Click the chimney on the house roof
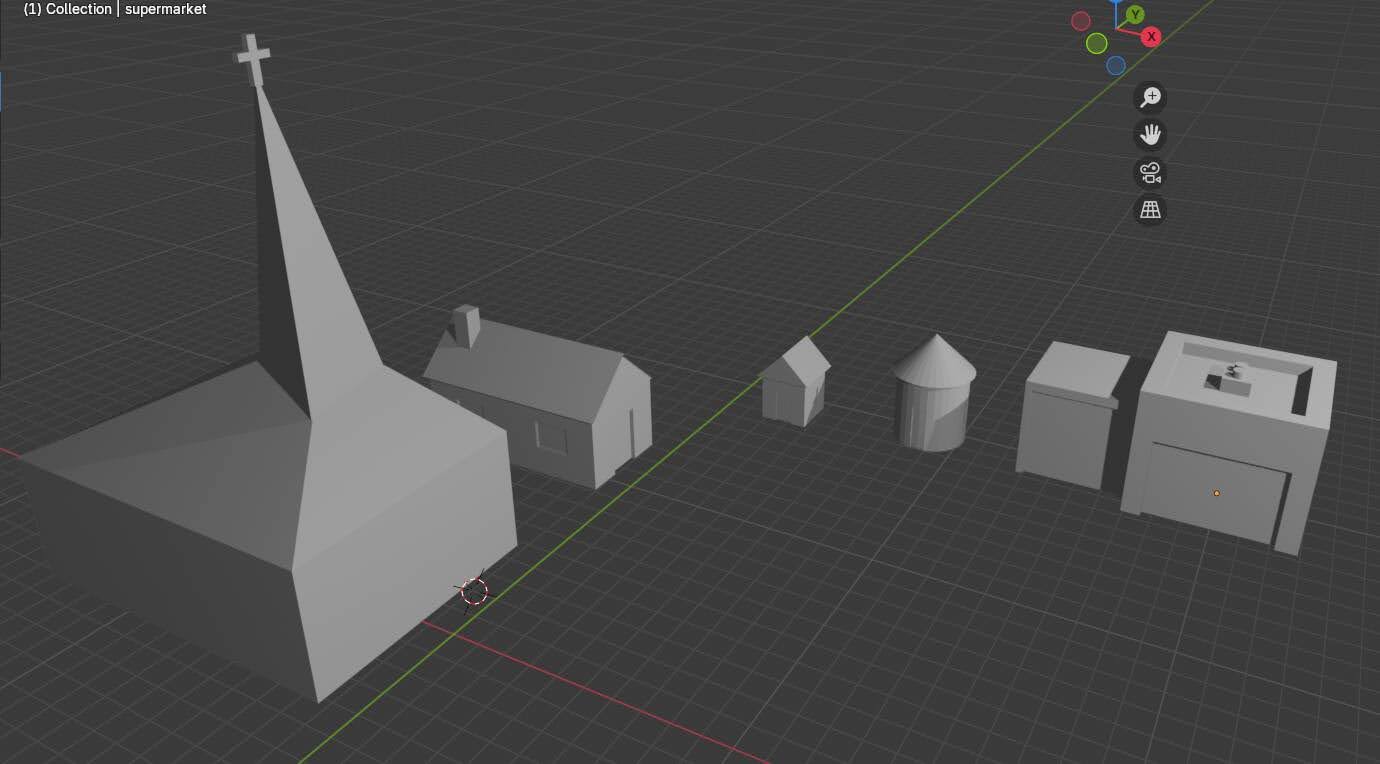This screenshot has height=764, width=1380. pos(466,325)
